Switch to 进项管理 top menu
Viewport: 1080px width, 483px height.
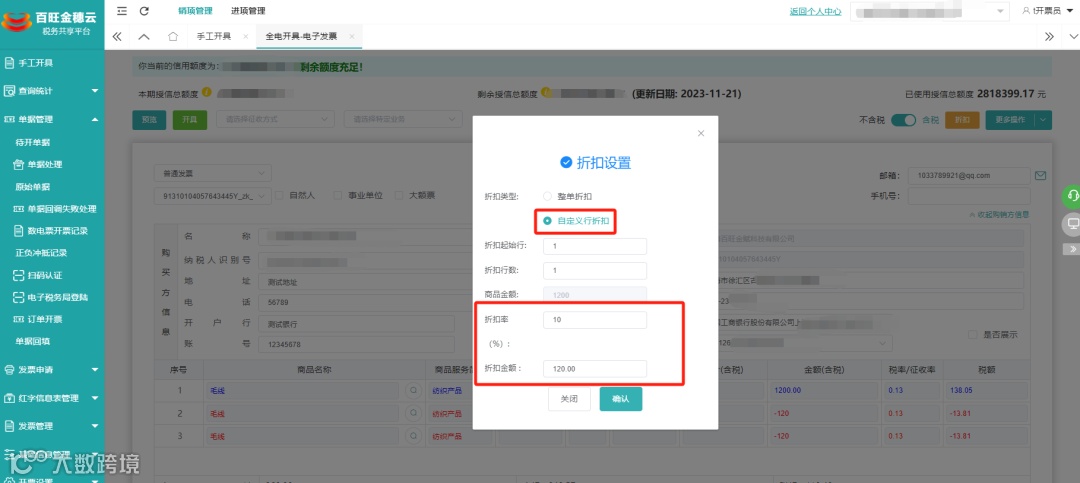point(248,11)
